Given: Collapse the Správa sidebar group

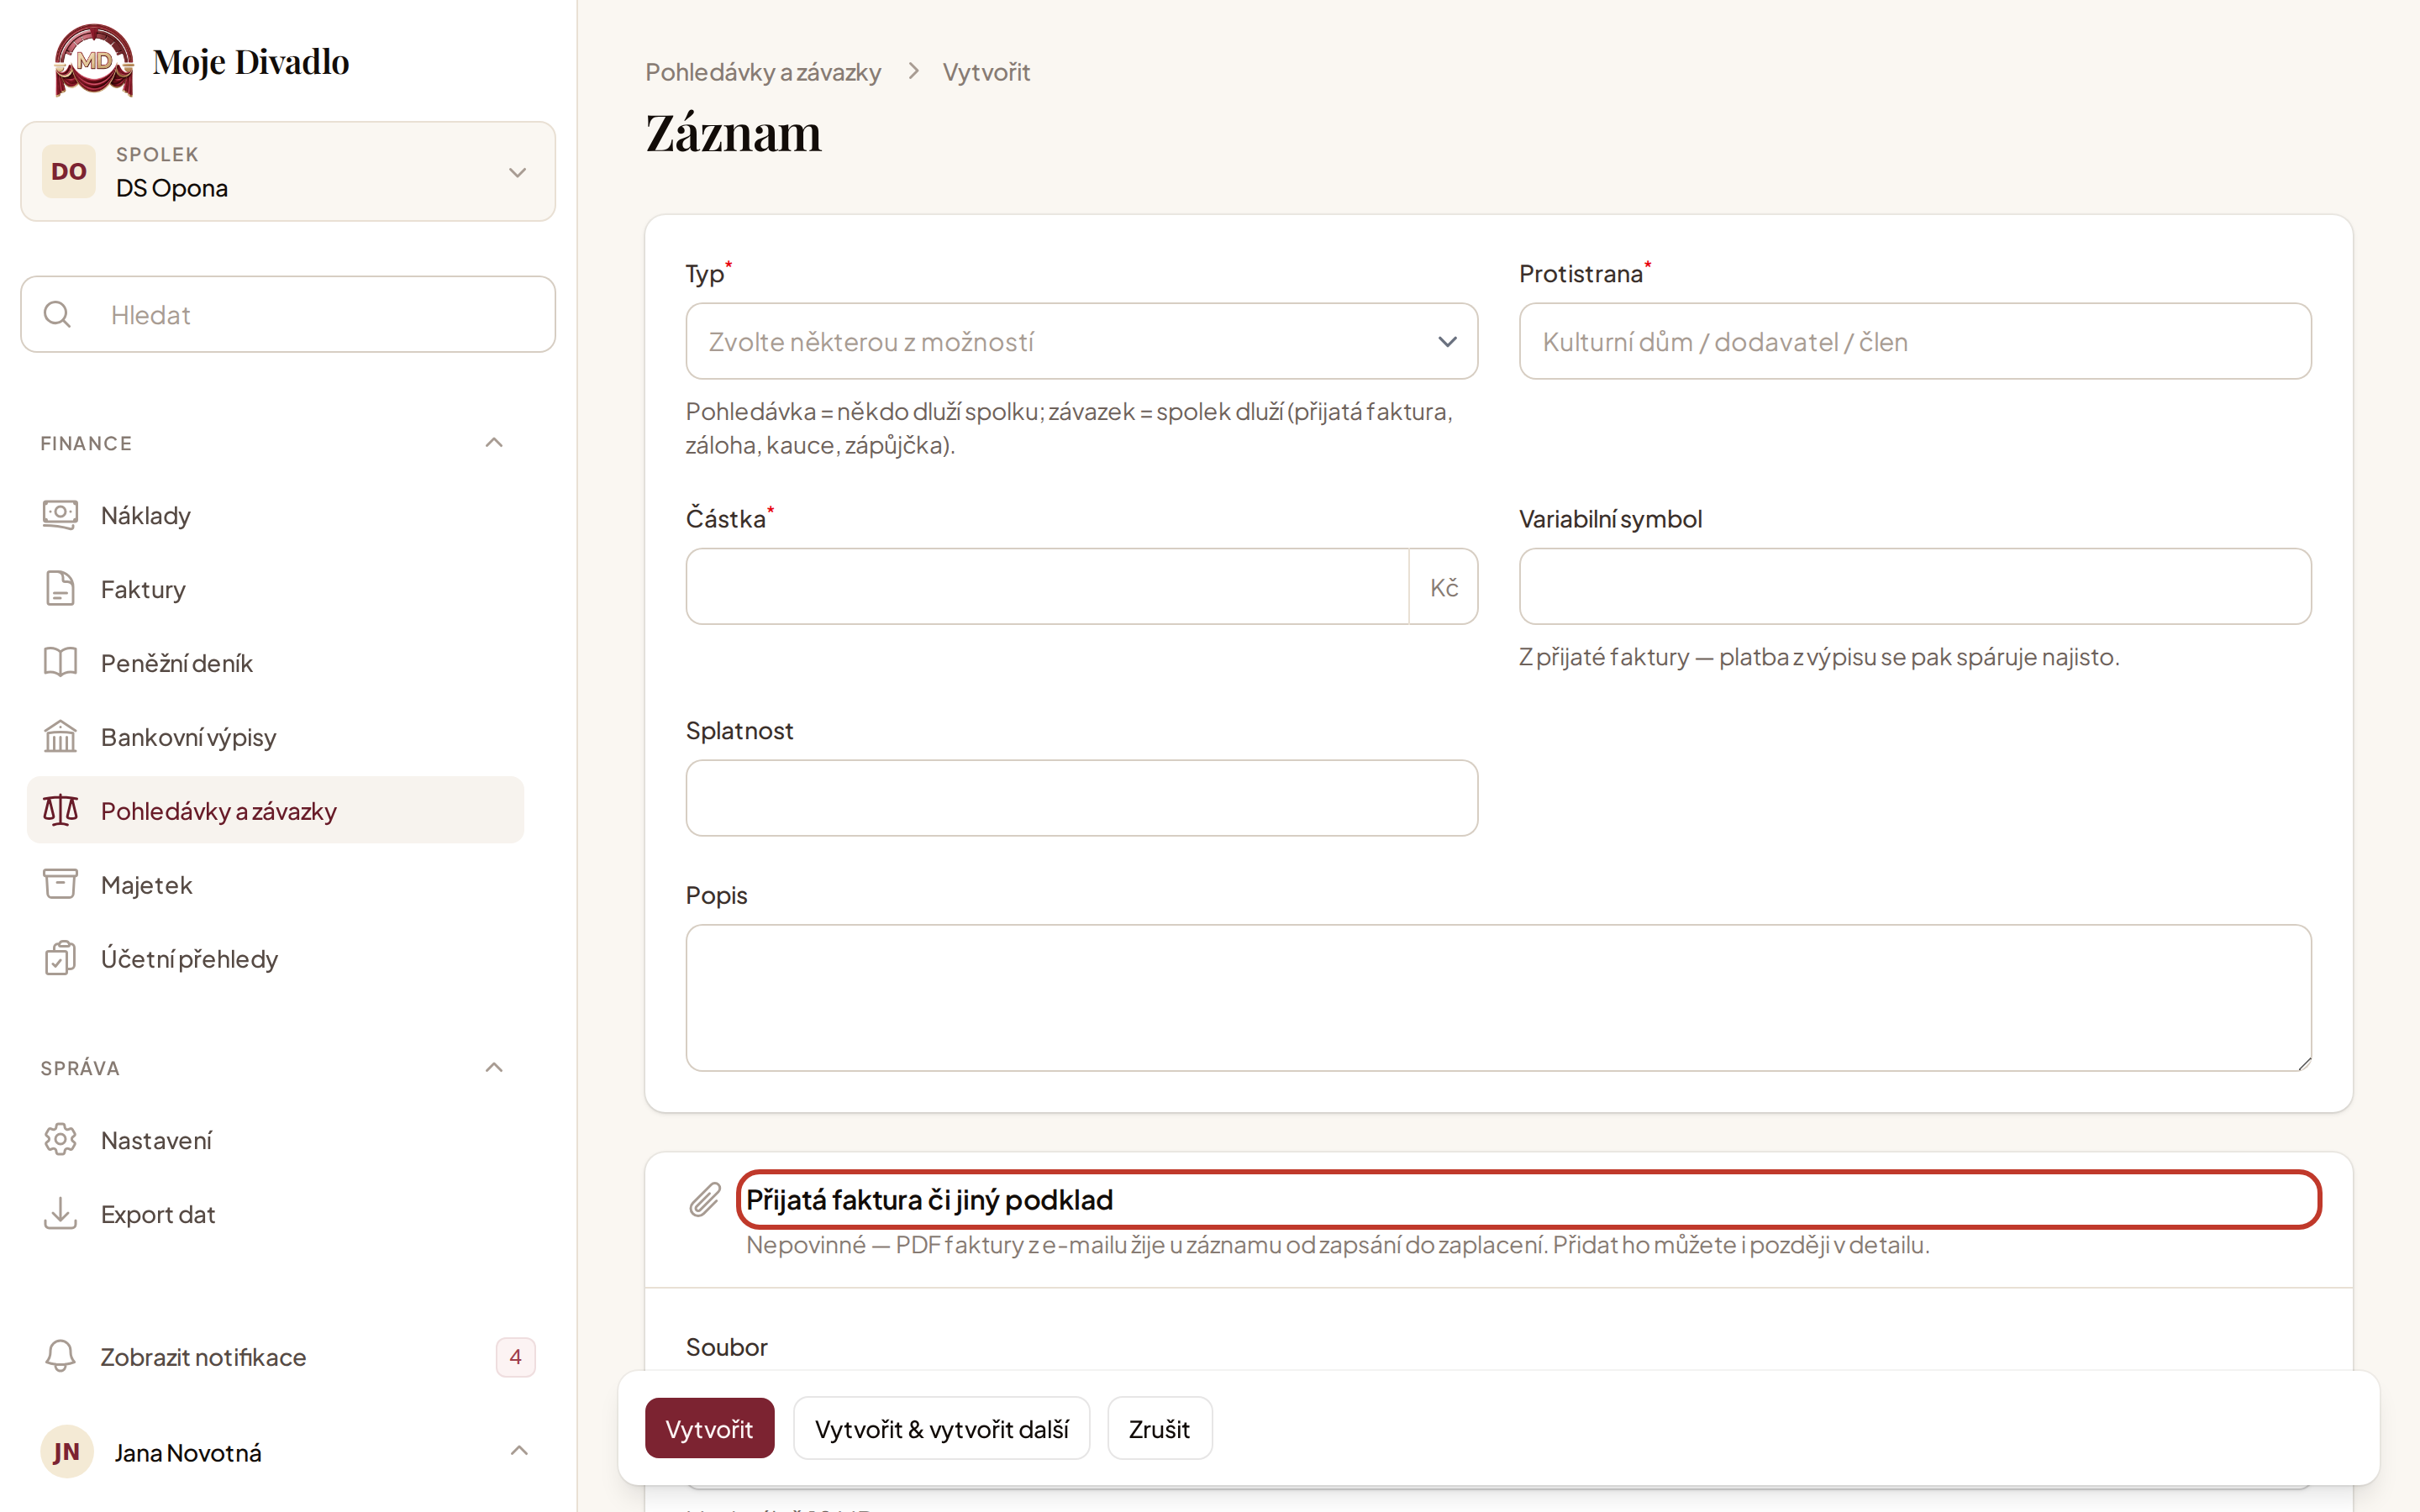Looking at the screenshot, I should [494, 1067].
